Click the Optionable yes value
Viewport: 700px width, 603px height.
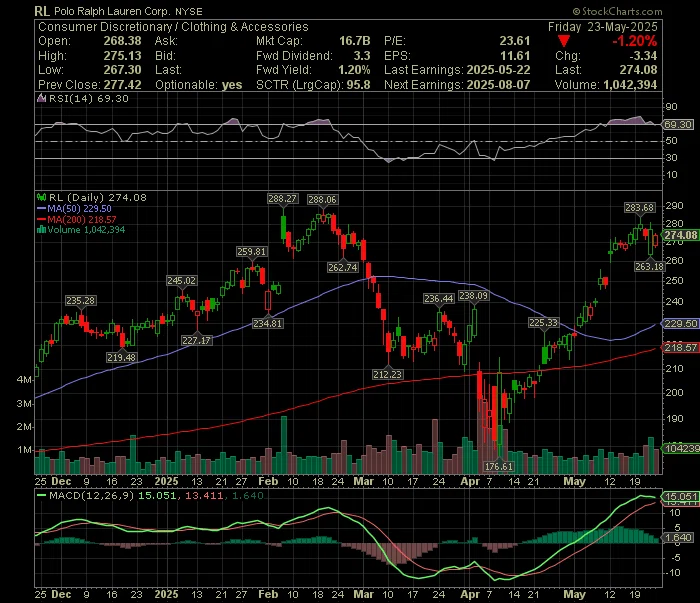tap(232, 85)
